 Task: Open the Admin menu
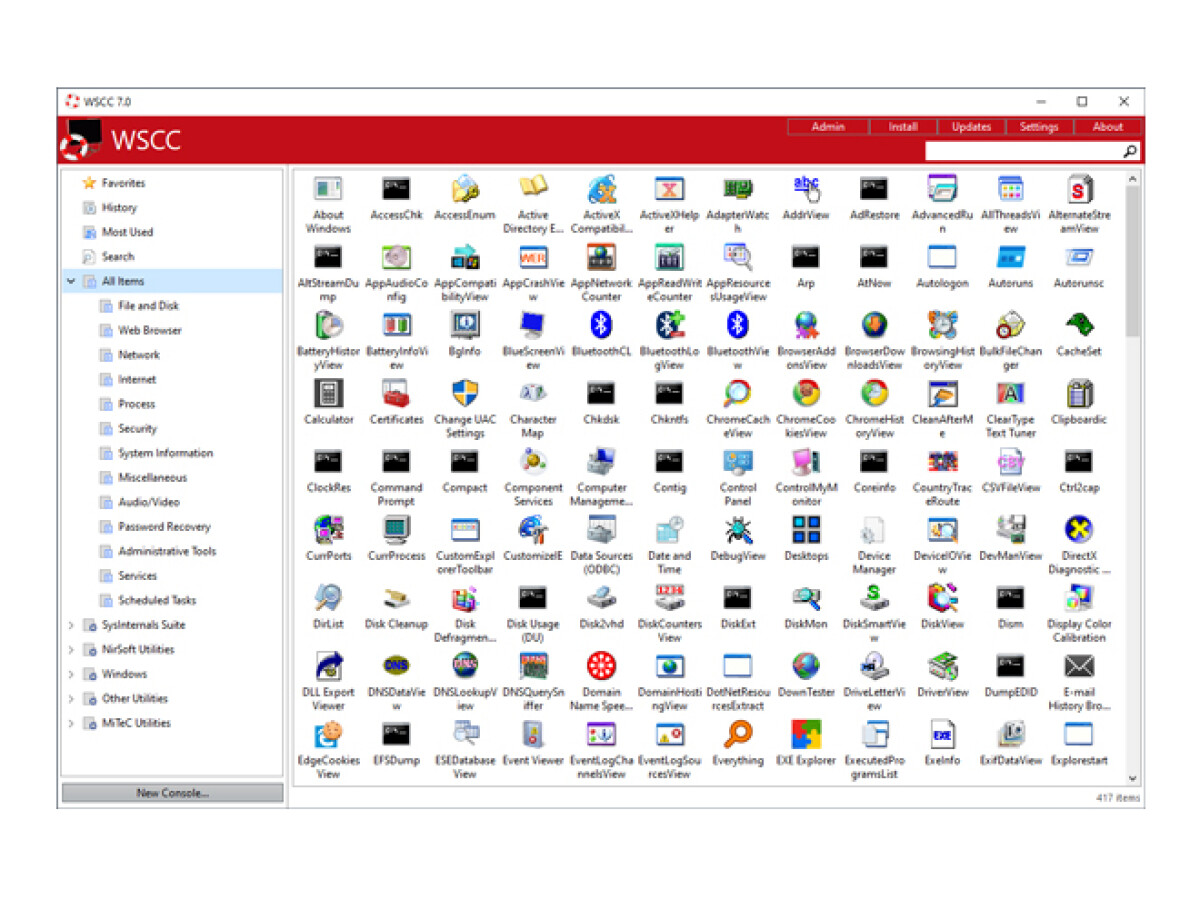pyautogui.click(x=828, y=127)
